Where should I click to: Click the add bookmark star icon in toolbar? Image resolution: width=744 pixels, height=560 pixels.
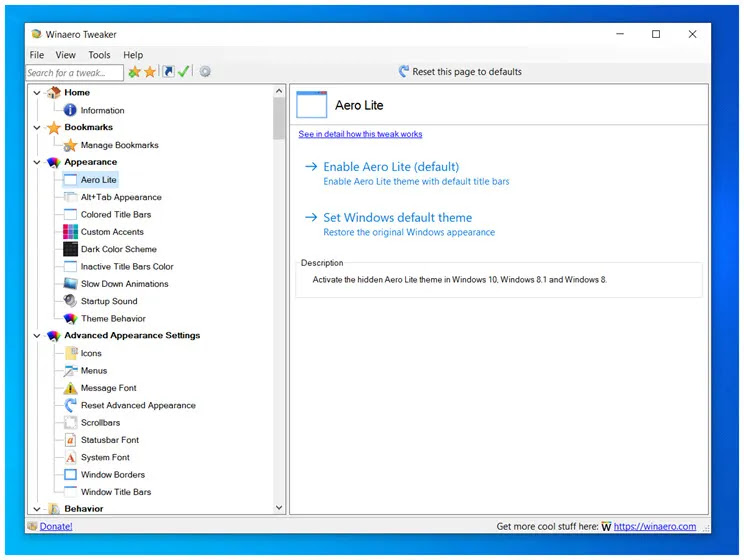[x=134, y=72]
